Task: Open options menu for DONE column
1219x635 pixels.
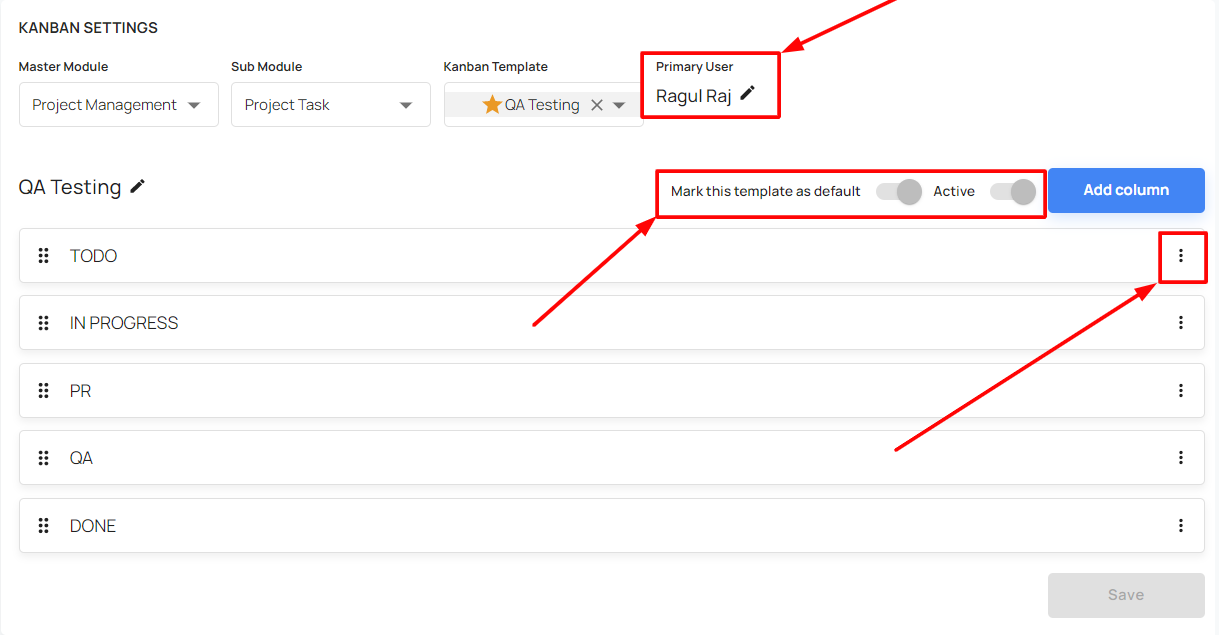Action: pos(1181,526)
